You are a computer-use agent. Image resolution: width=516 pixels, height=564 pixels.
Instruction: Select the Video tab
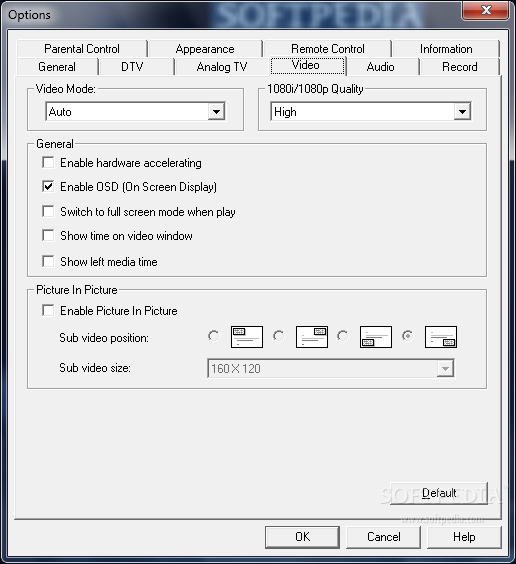(307, 65)
